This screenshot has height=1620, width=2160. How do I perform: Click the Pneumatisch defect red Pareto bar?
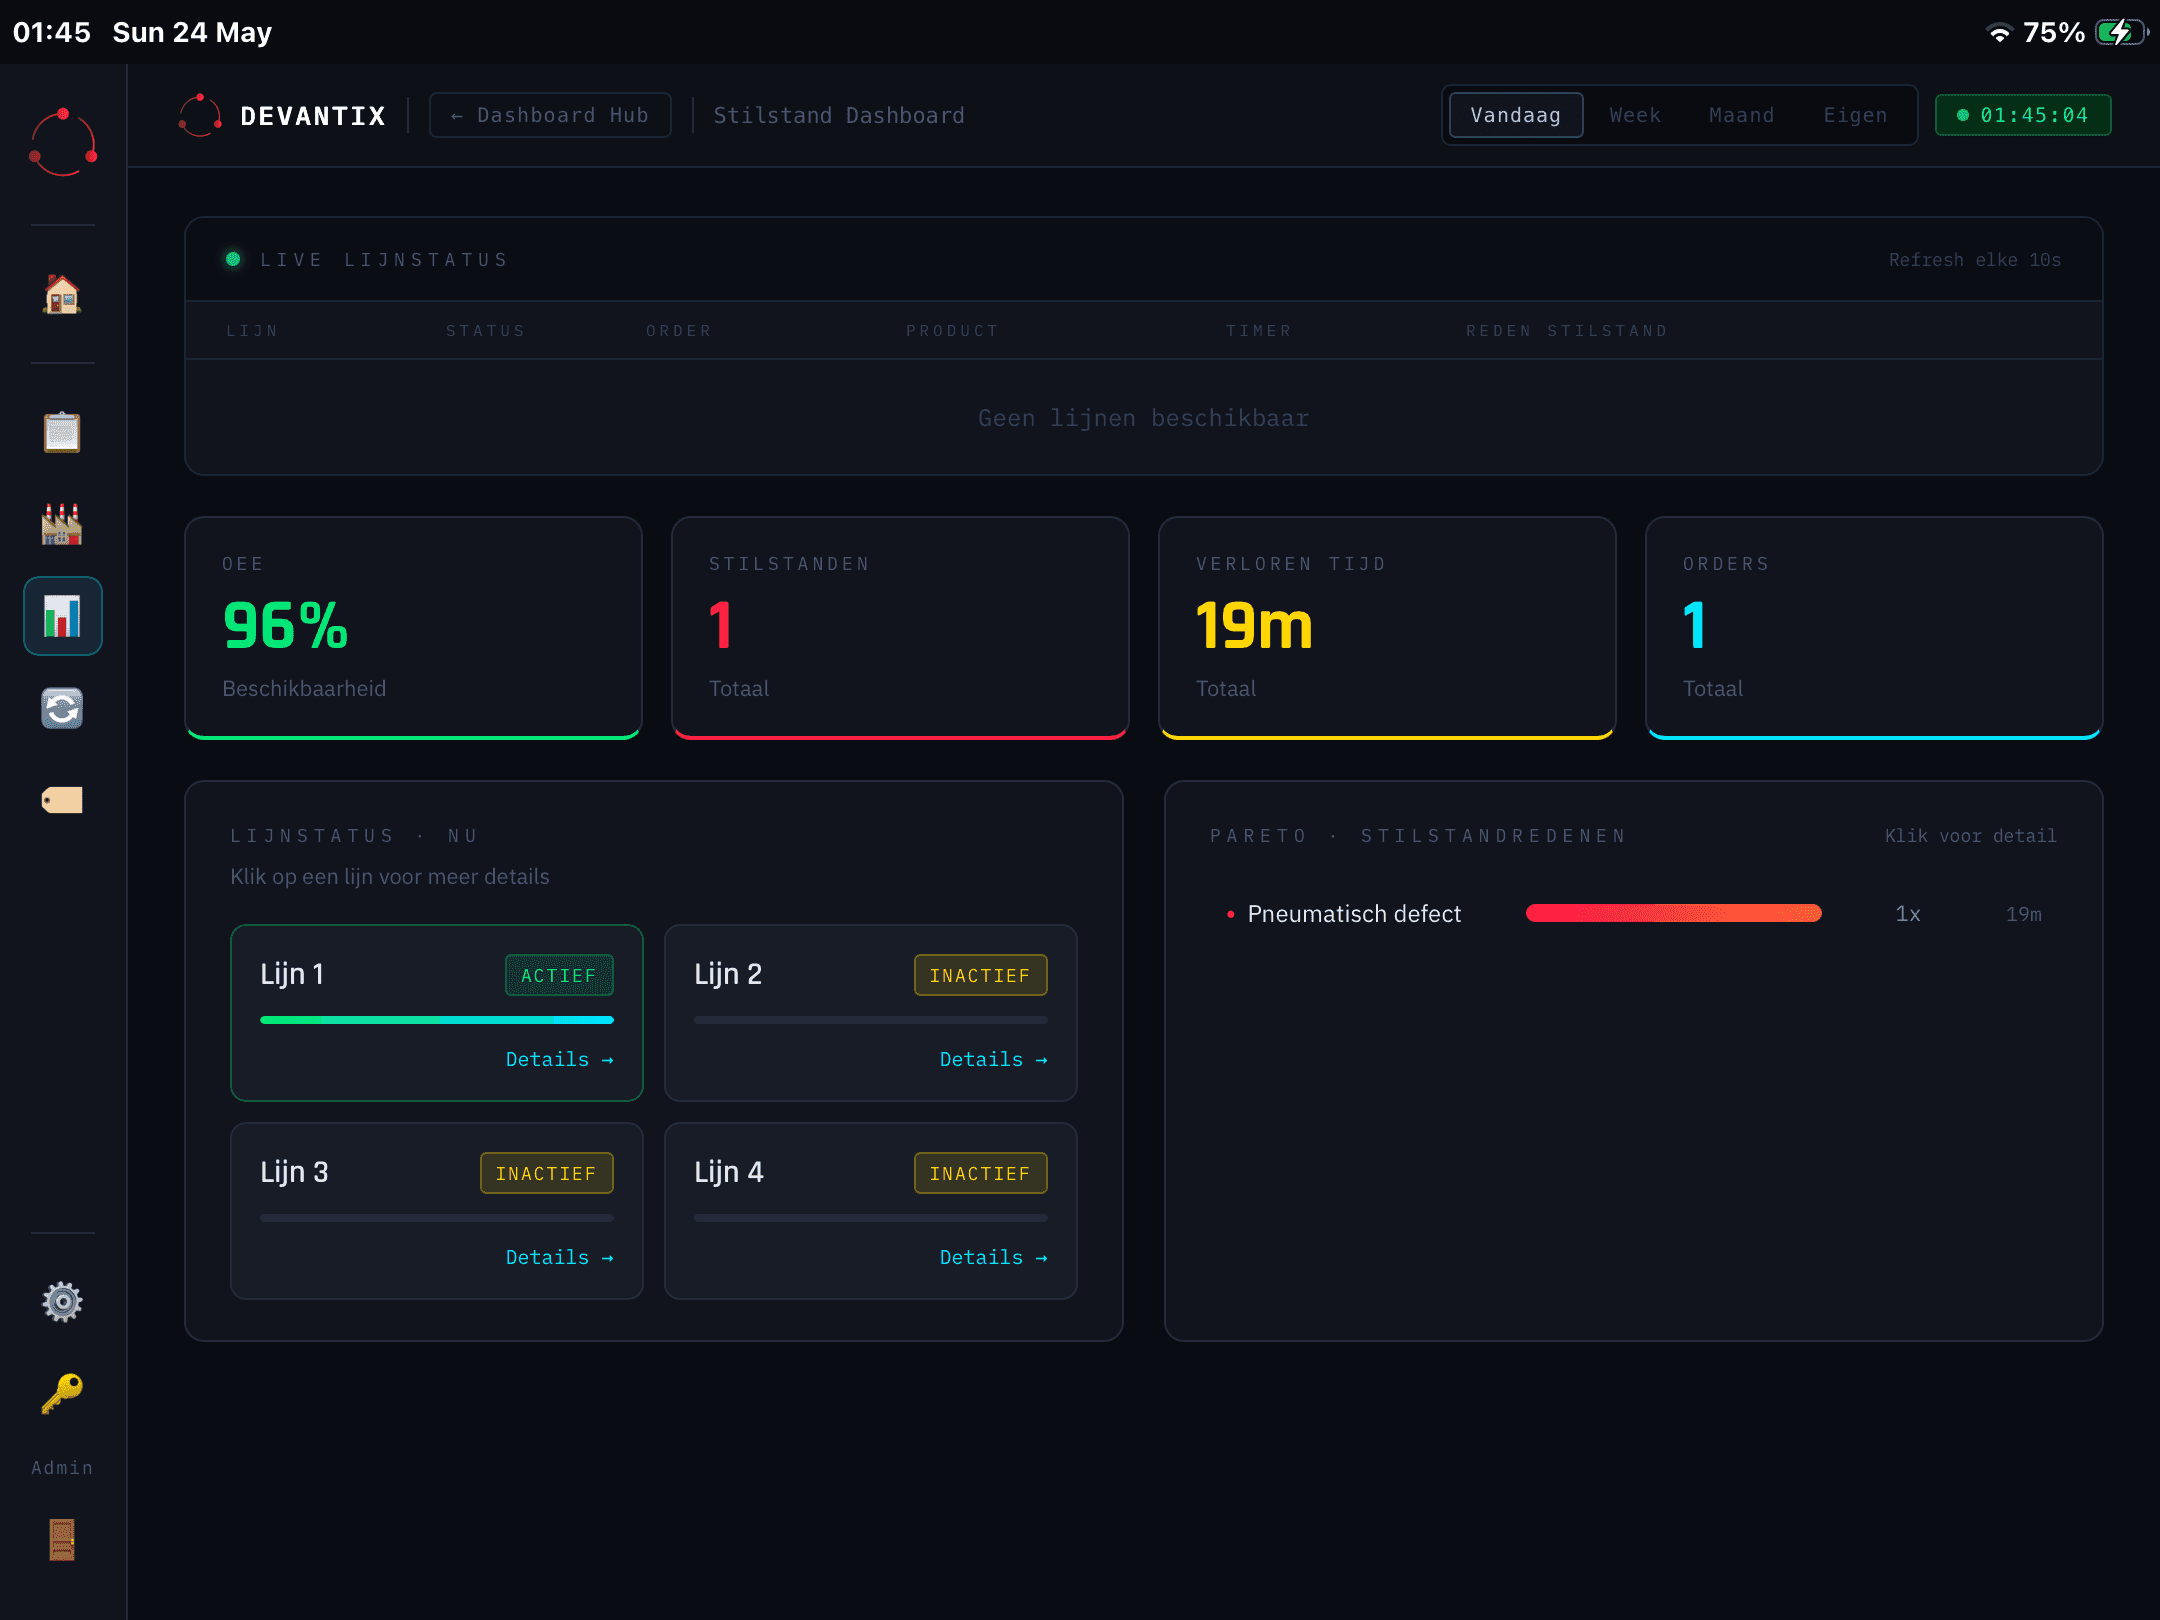coord(1674,913)
